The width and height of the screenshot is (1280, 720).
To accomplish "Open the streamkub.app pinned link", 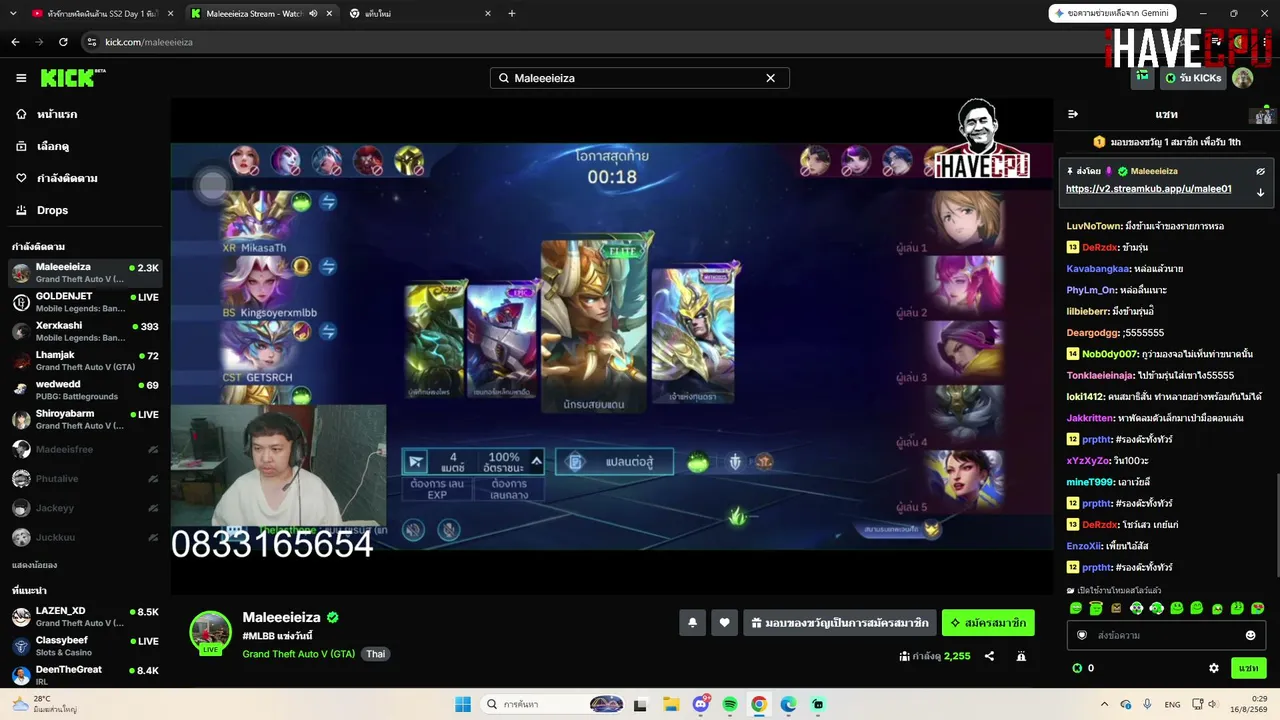I will tap(1149, 189).
